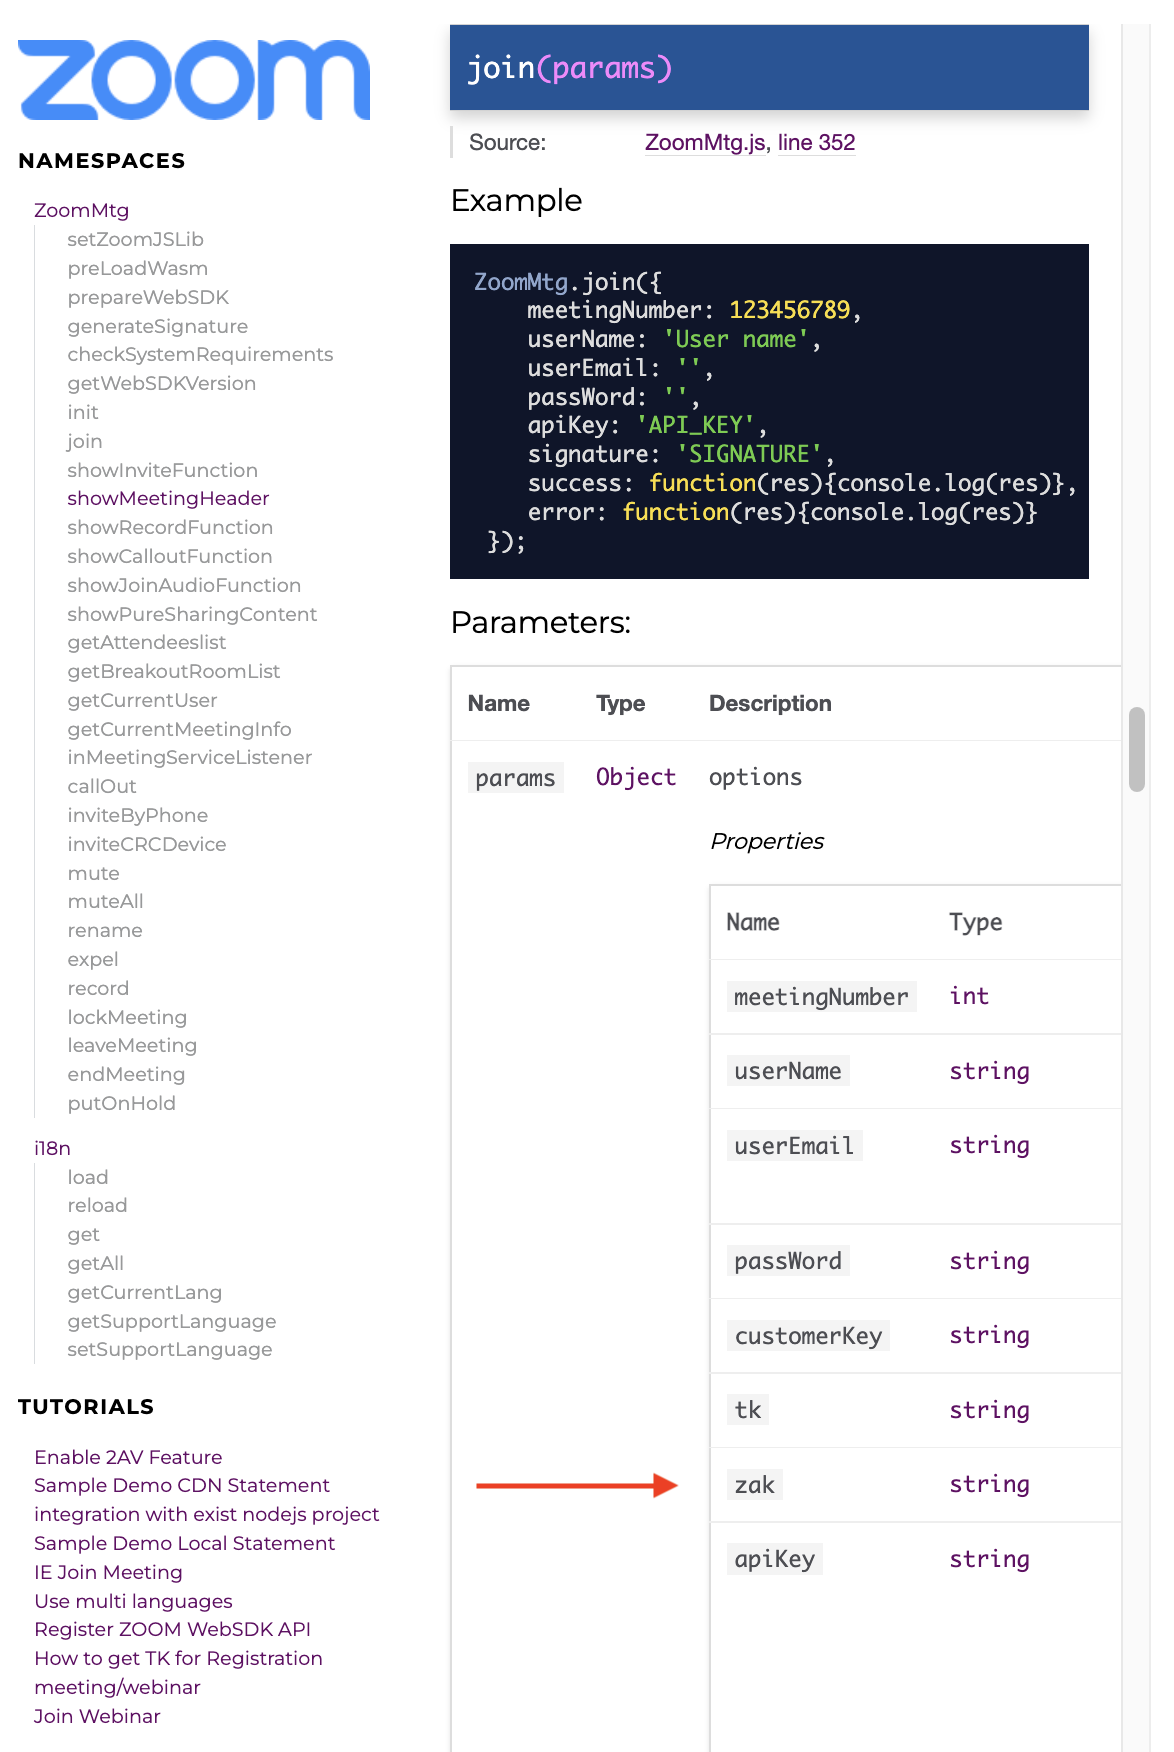Open generateSignature method
The height and width of the screenshot is (1752, 1174).
(x=157, y=326)
